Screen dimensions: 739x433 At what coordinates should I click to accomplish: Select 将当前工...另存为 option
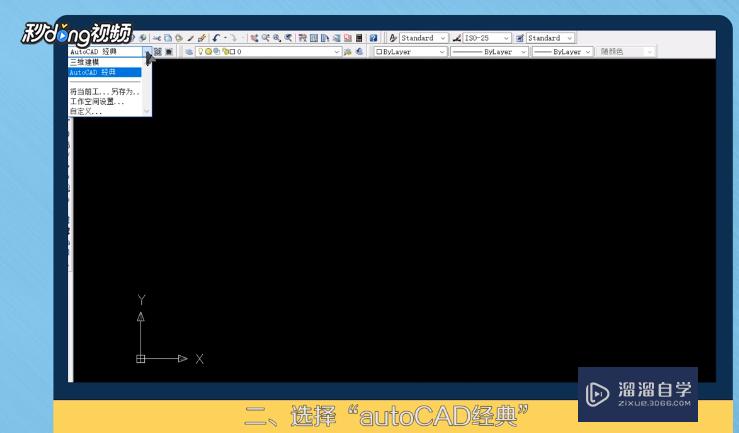pos(105,91)
